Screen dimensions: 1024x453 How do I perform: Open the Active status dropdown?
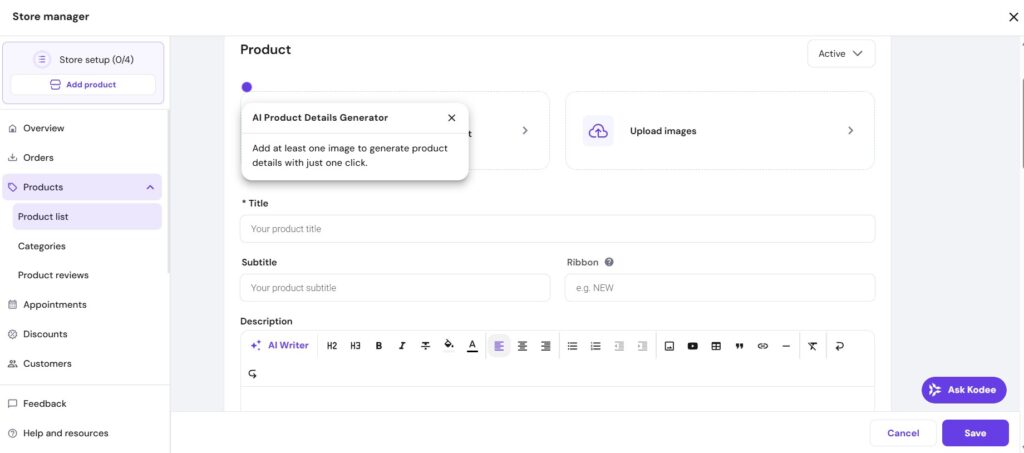tap(840, 54)
